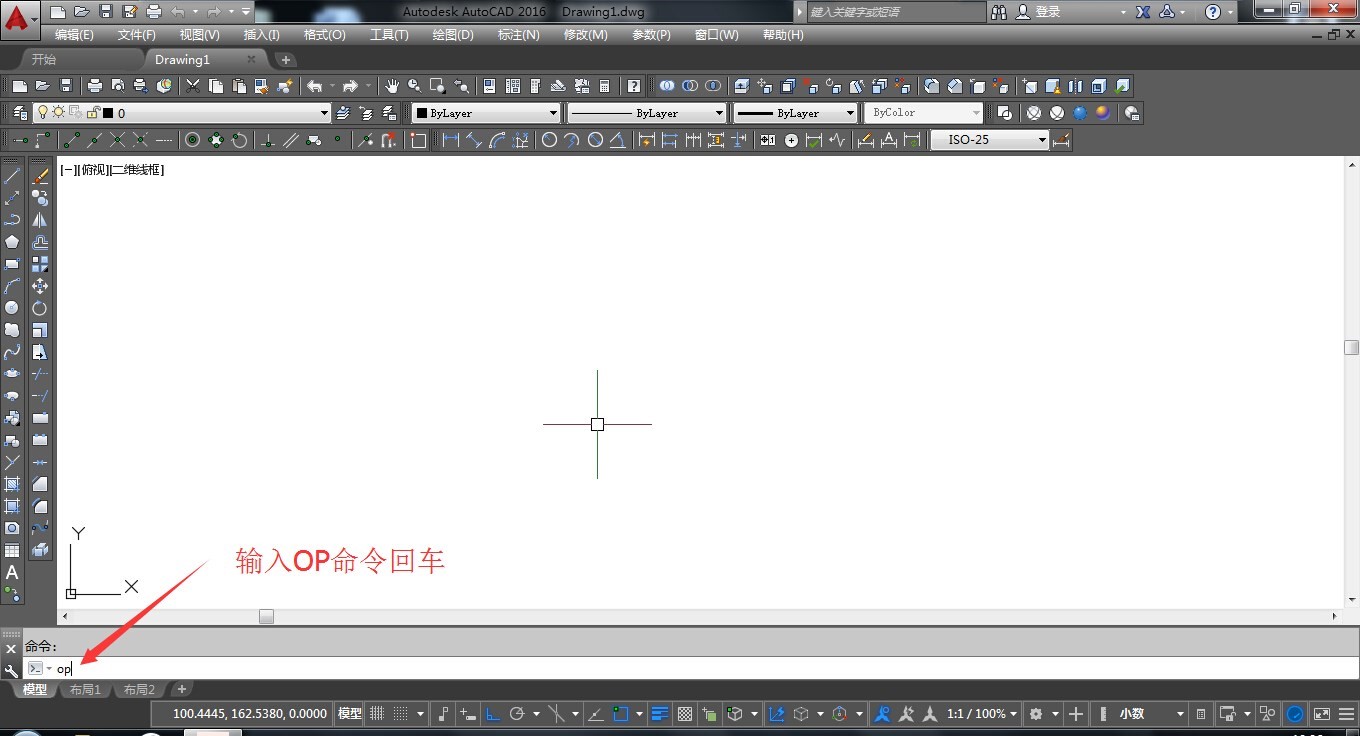
Task: Click the Linear dimension icon
Action: coord(450,140)
